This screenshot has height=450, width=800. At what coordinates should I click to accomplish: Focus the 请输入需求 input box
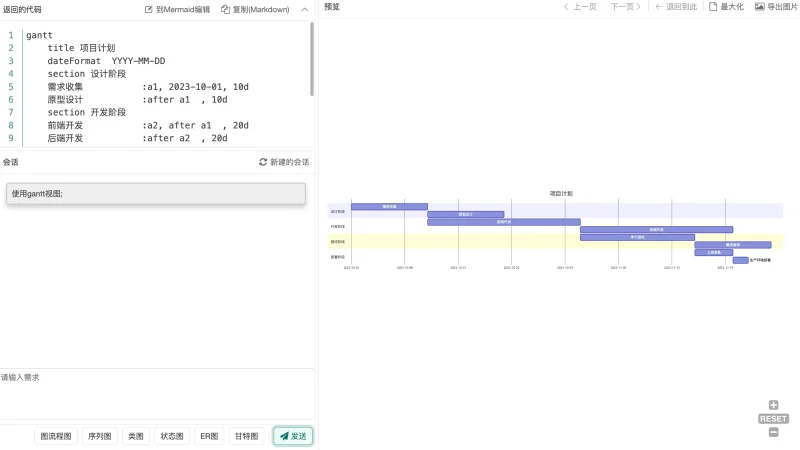click(x=157, y=393)
